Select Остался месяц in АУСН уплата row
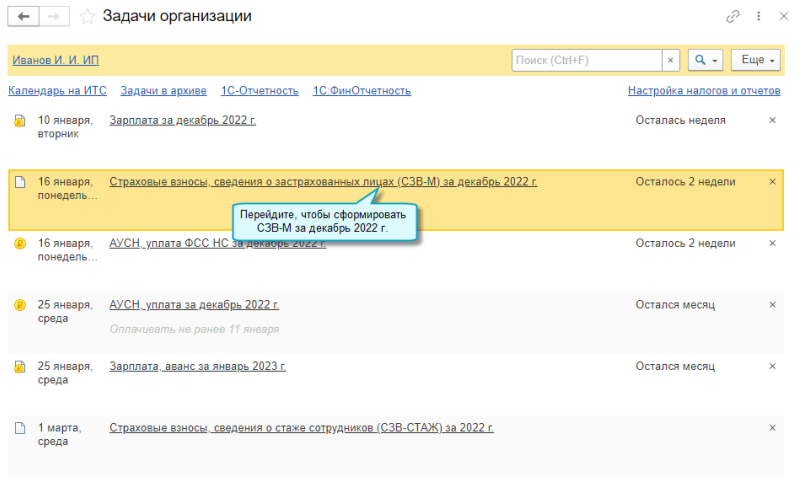The width and height of the screenshot is (800, 482). (675, 305)
